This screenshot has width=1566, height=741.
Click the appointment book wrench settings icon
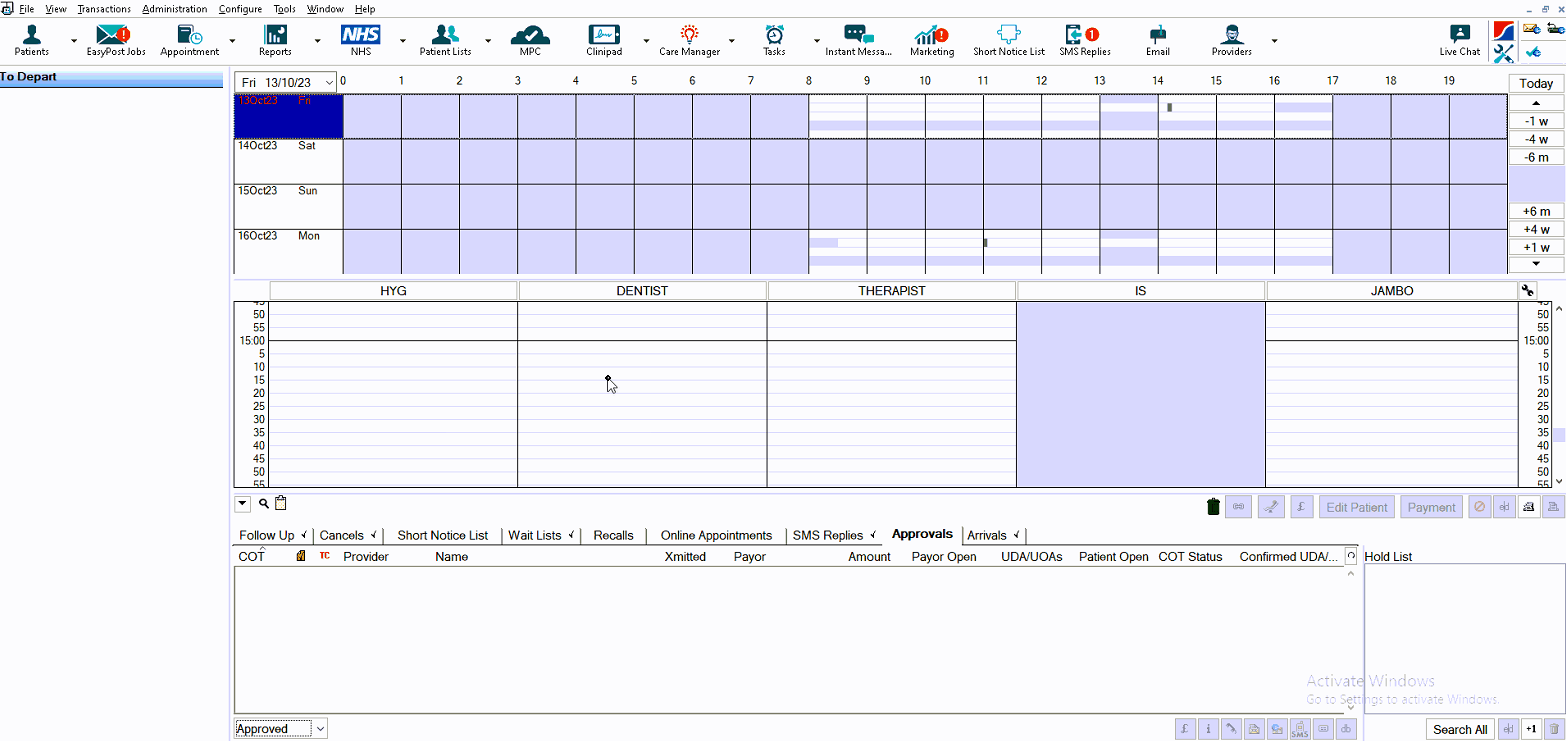click(1527, 291)
